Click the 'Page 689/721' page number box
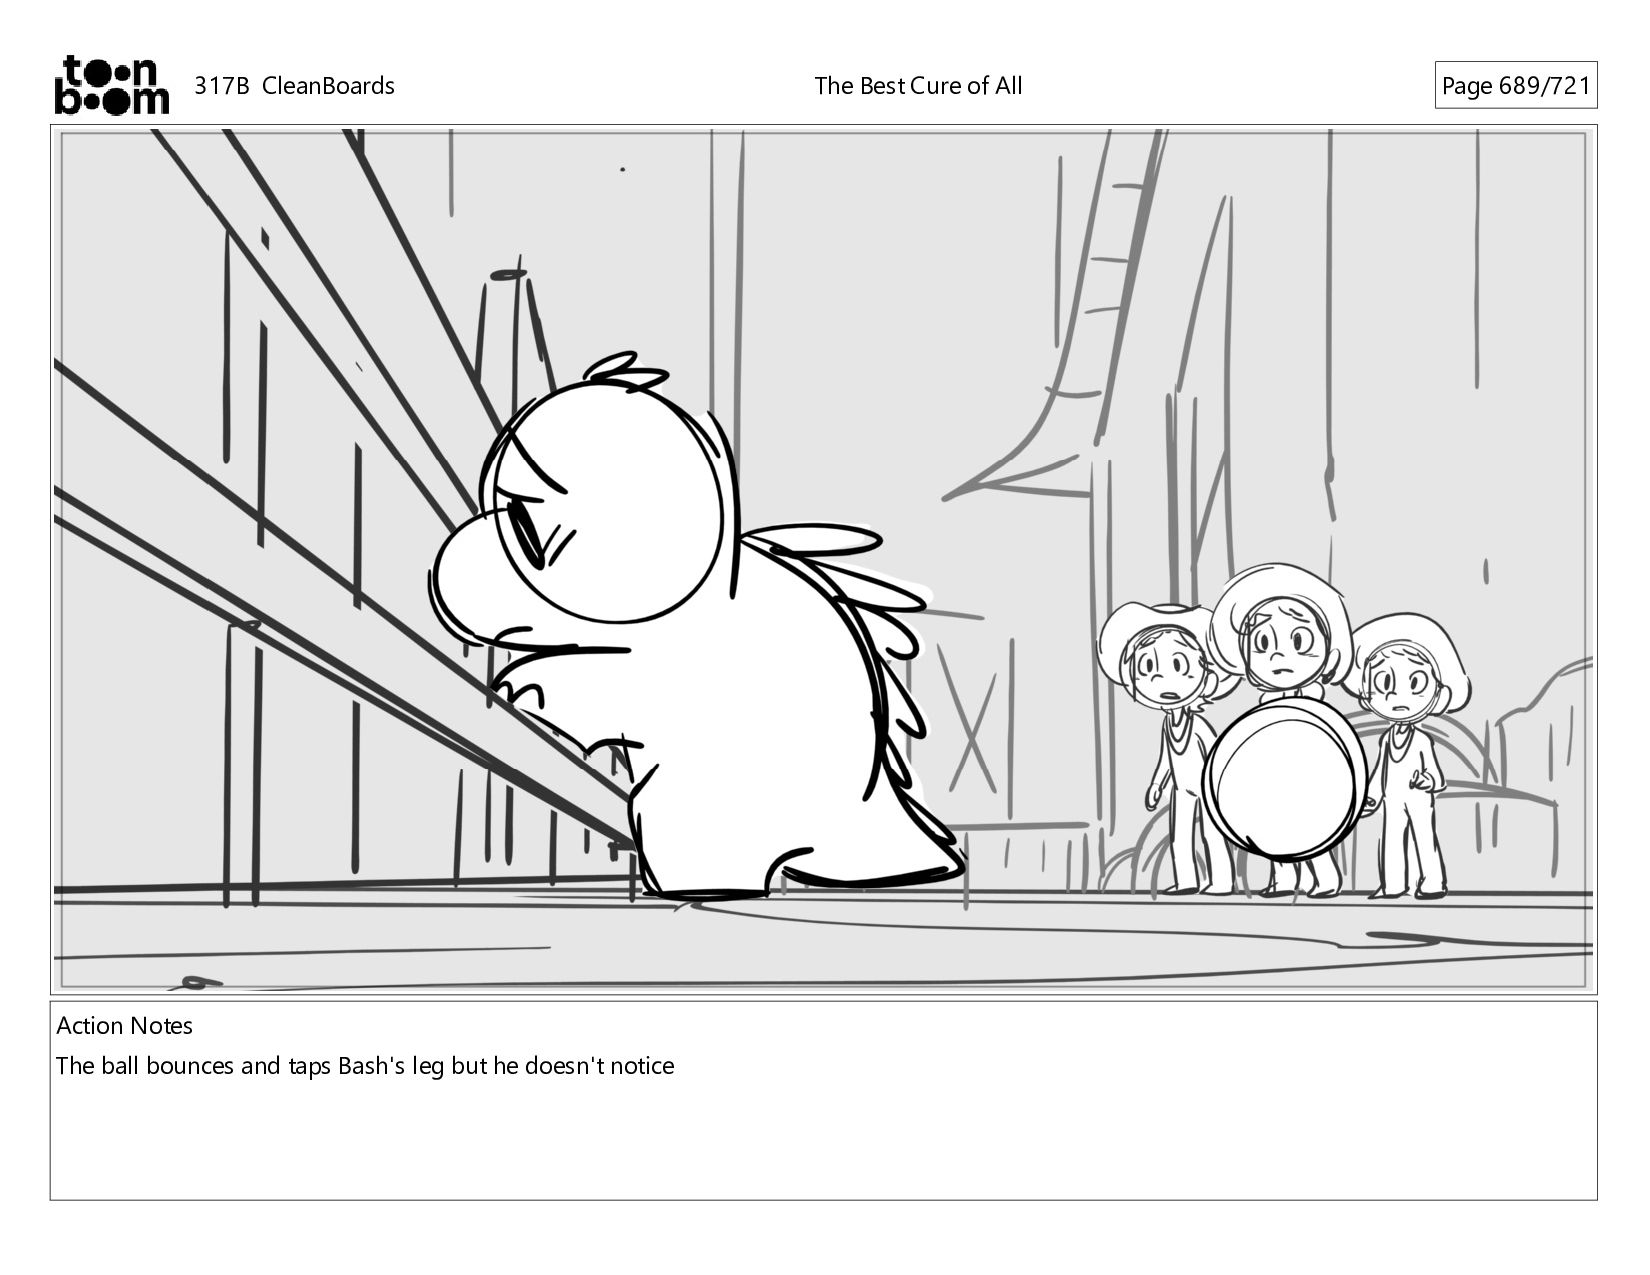This screenshot has height=1275, width=1650. pos(1515,86)
